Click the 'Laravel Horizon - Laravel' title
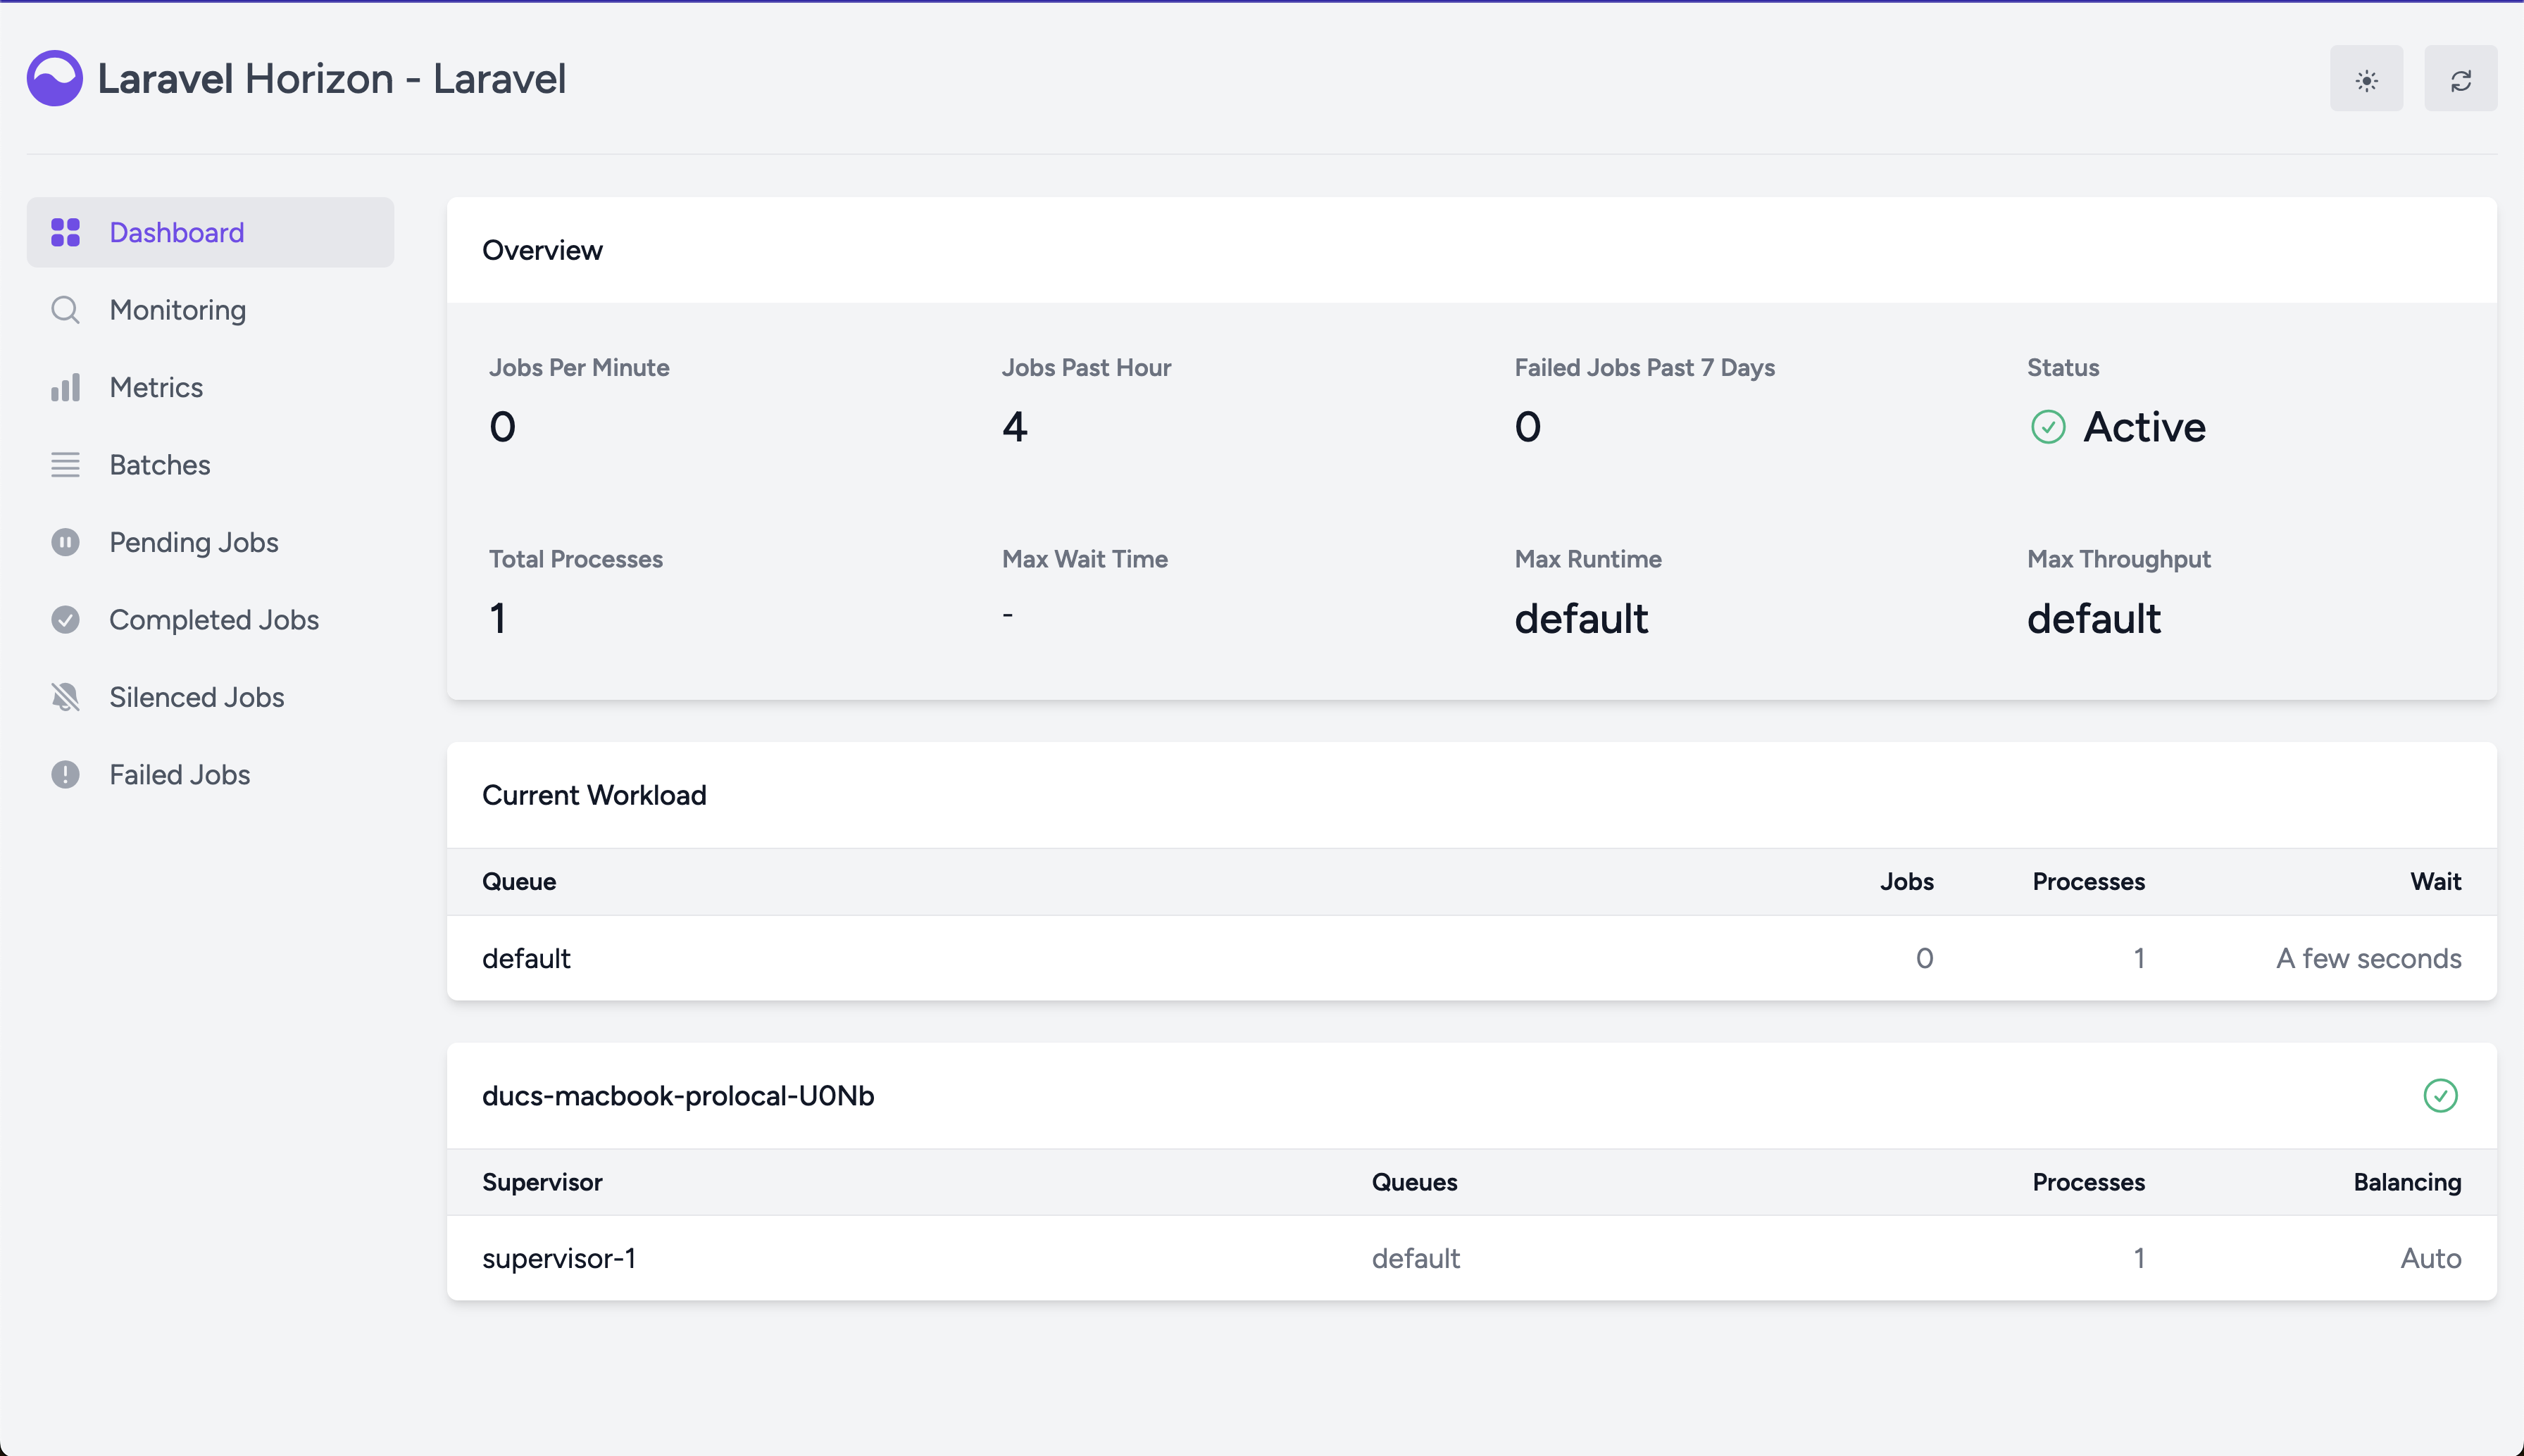Viewport: 2524px width, 1456px height. [x=332, y=78]
